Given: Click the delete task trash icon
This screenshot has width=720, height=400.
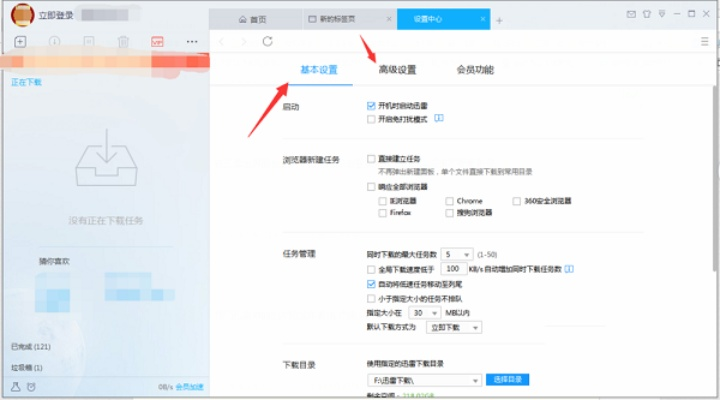Looking at the screenshot, I should (x=123, y=42).
